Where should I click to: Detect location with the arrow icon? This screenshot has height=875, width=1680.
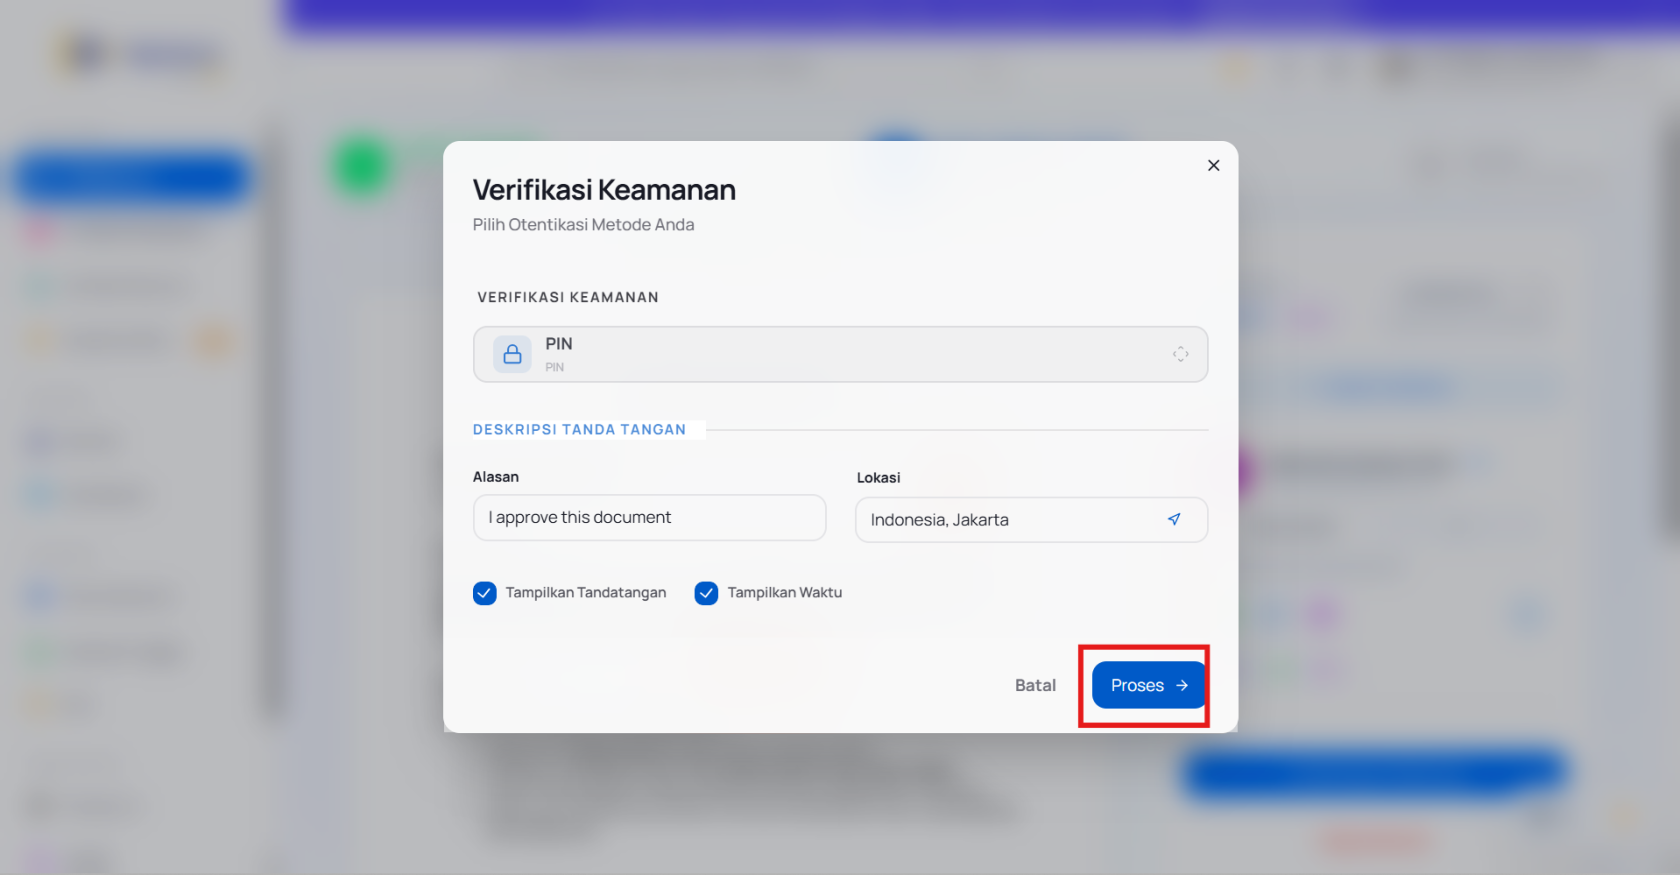tap(1174, 519)
